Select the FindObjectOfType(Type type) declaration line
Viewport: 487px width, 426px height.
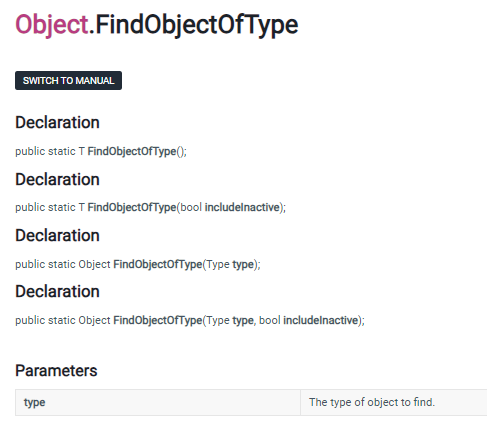tap(138, 264)
